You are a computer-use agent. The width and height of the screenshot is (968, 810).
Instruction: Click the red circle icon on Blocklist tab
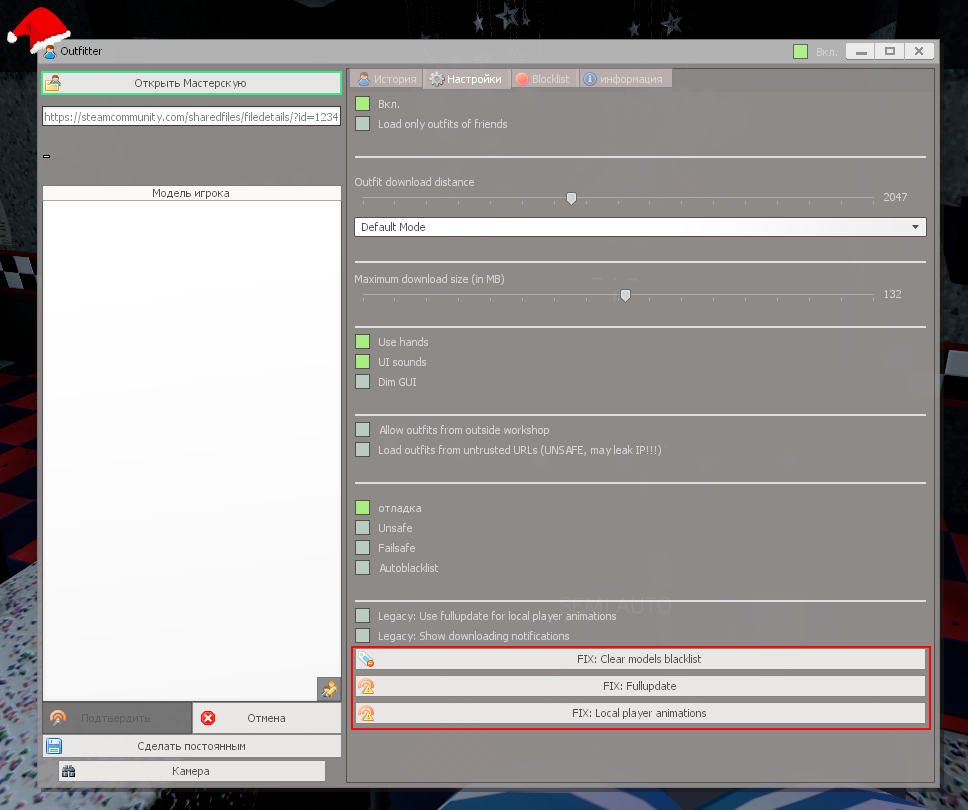[x=522, y=79]
